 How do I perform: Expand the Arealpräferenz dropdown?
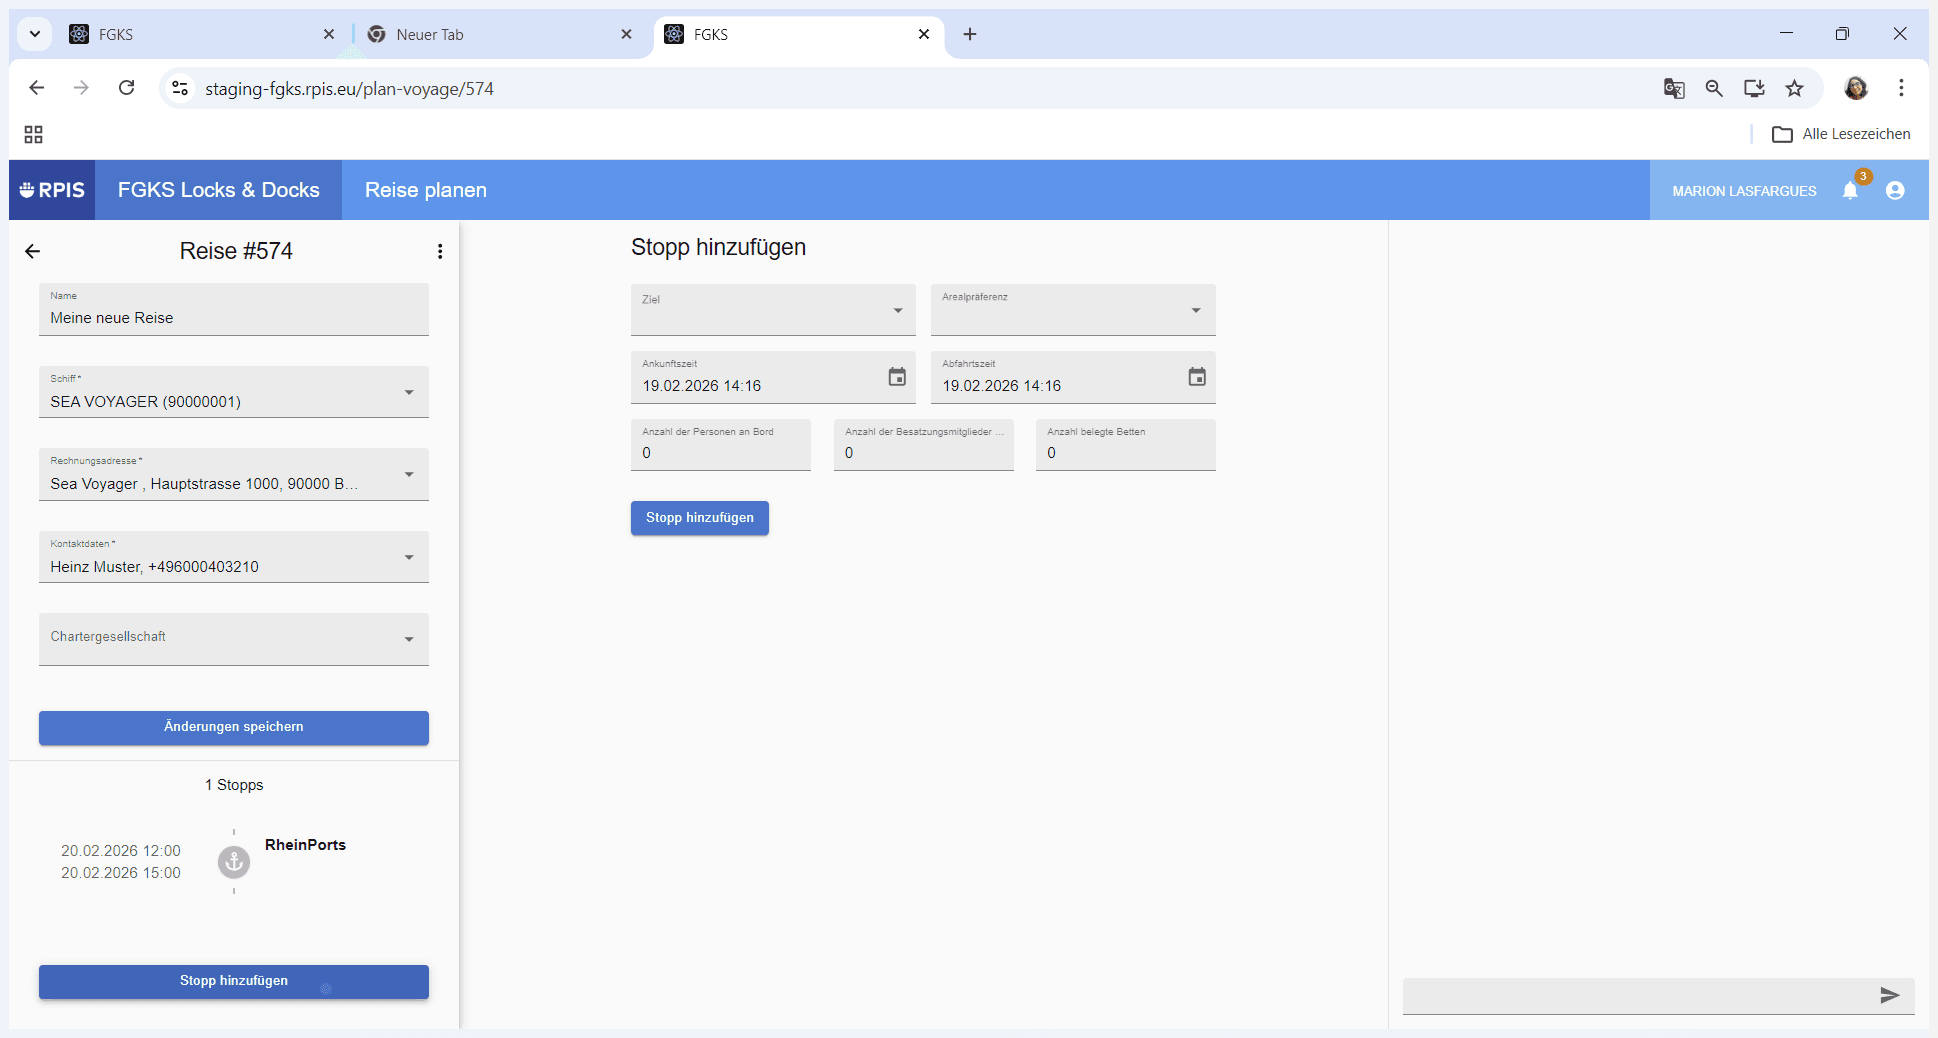1073,310
